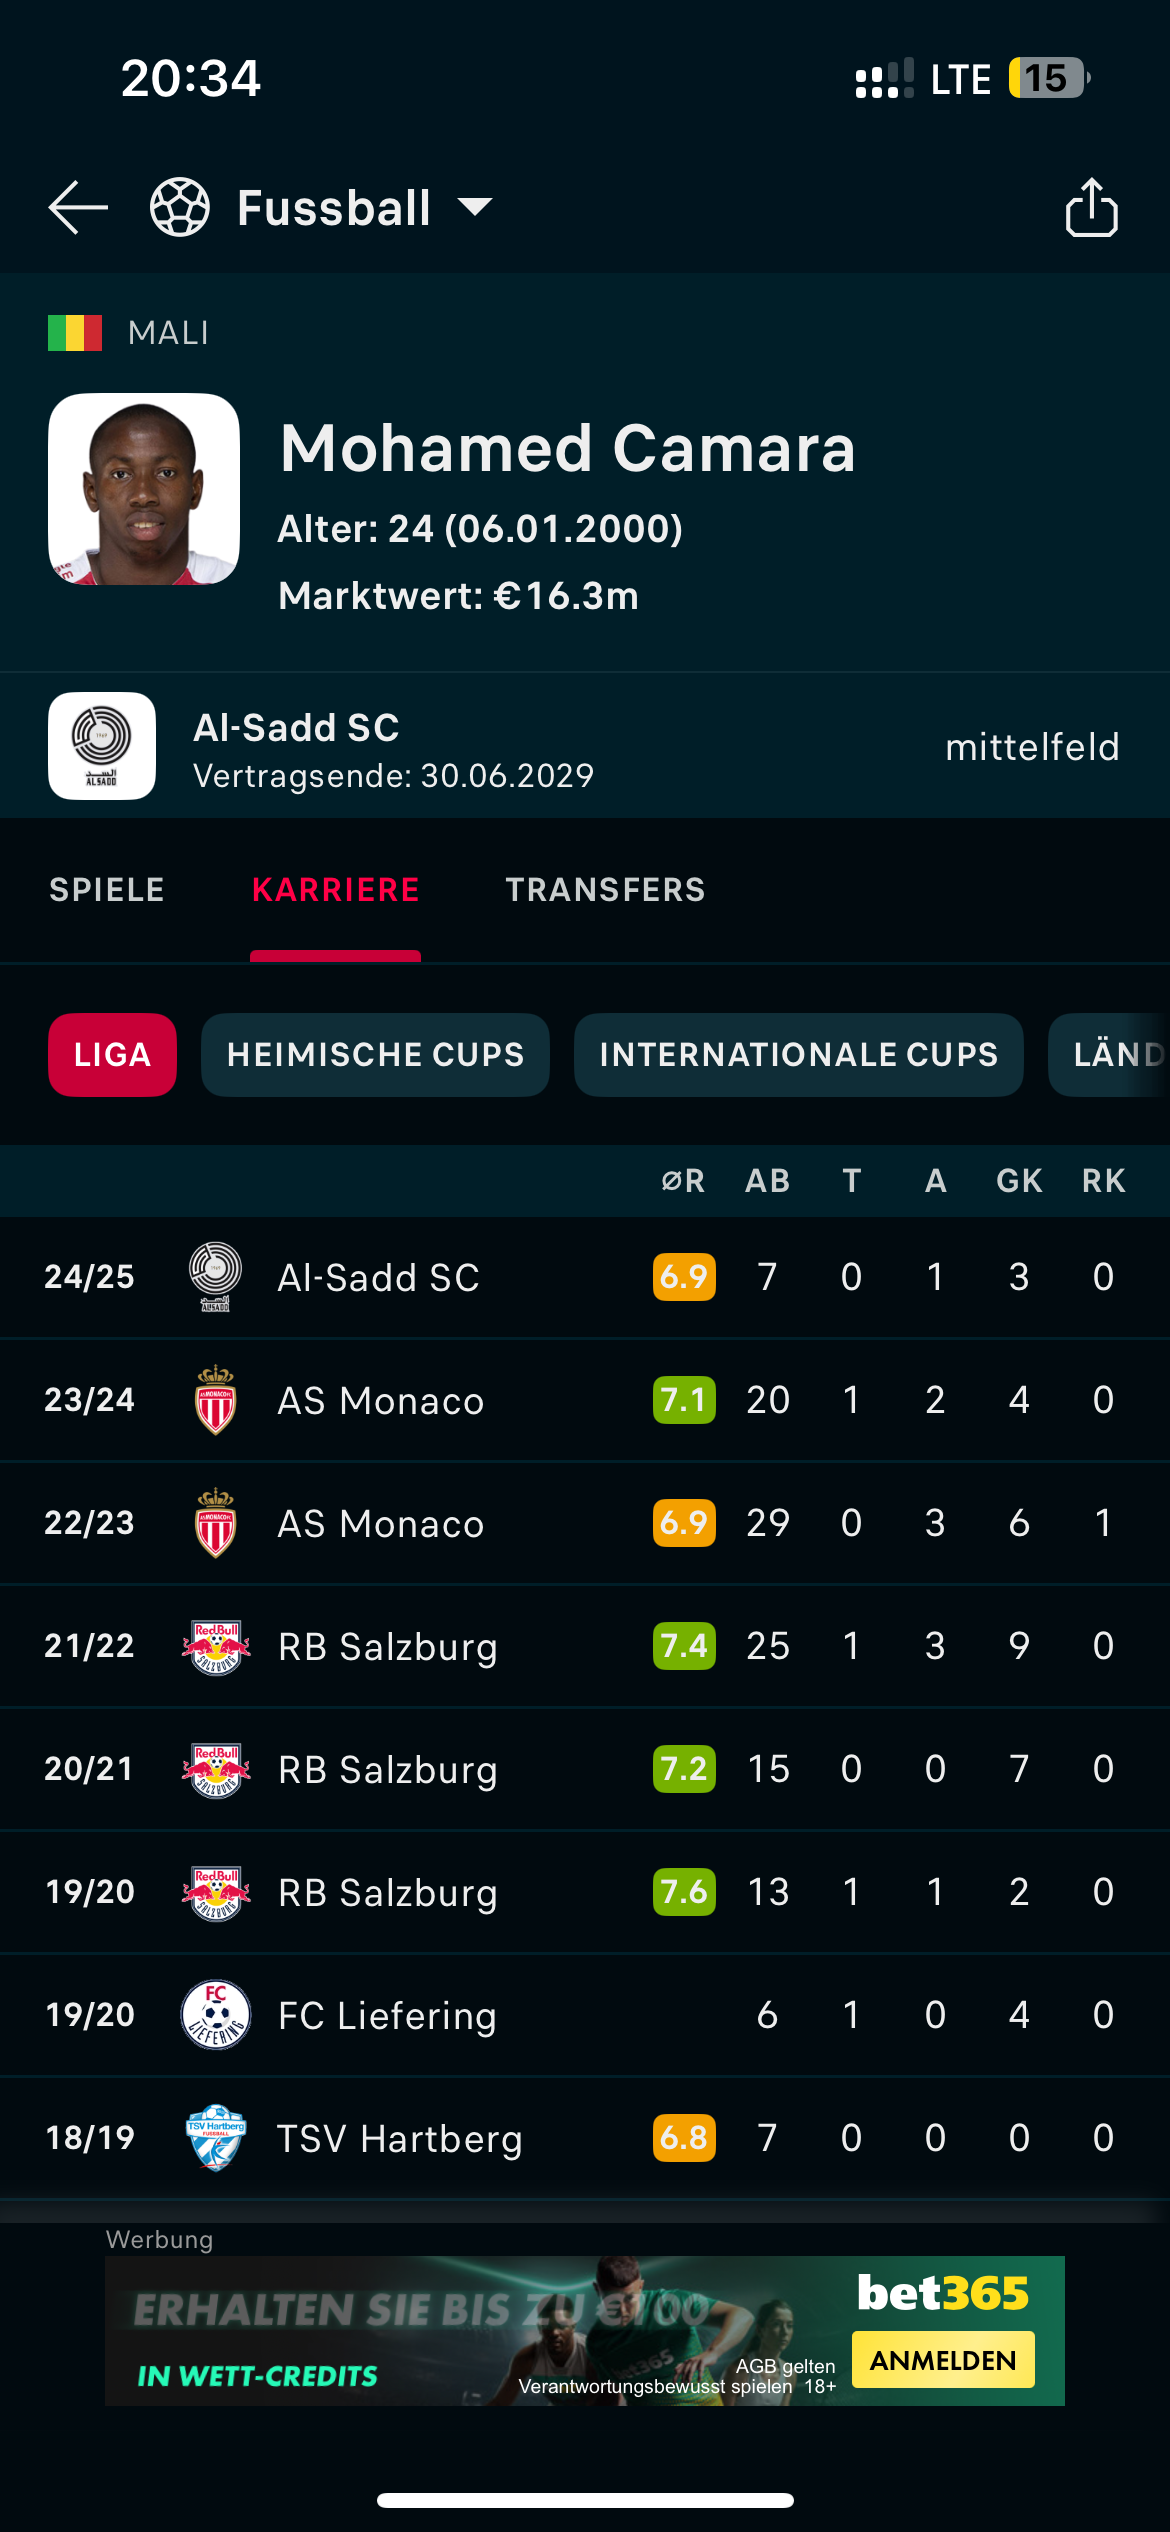This screenshot has height=2532, width=1170.
Task: Tap the FC Liefering club logo
Action: [x=215, y=2015]
